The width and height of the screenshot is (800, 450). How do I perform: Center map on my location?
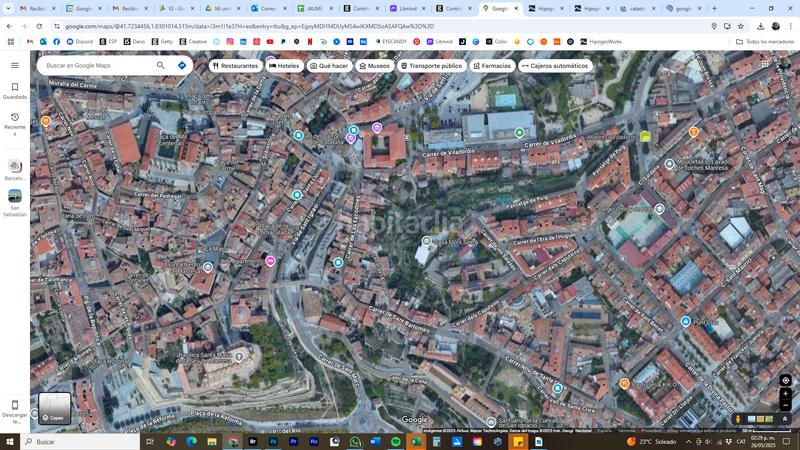click(x=785, y=380)
